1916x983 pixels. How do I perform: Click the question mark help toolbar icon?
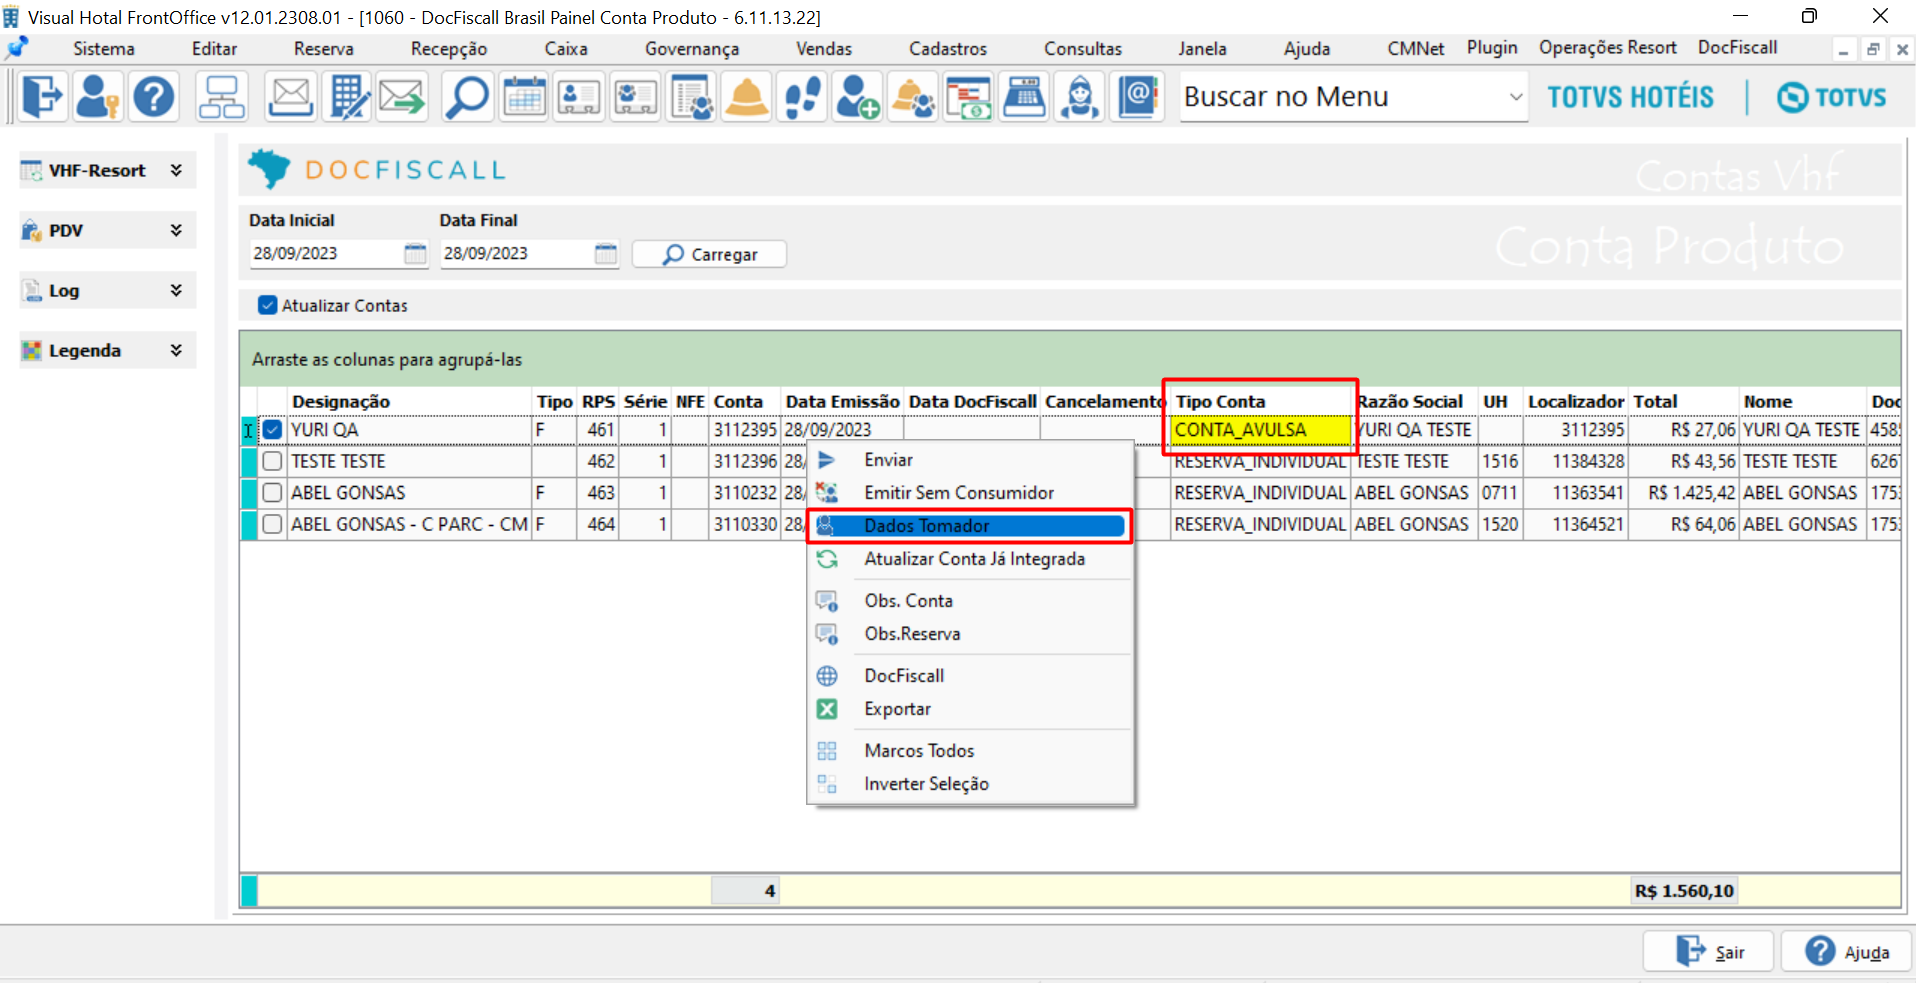click(154, 97)
